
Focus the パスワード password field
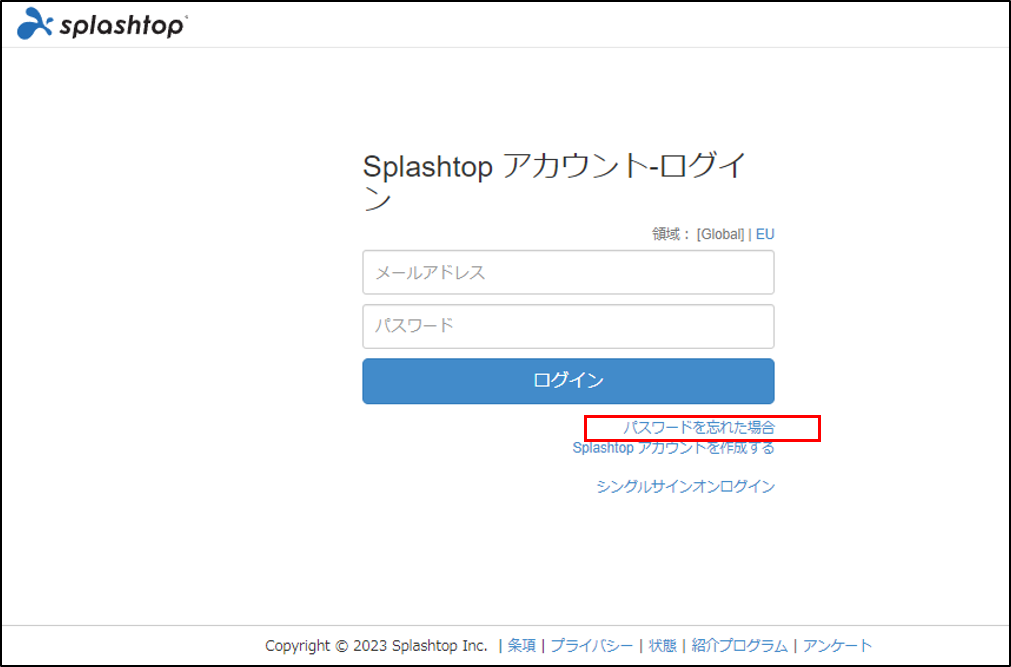[x=568, y=326]
